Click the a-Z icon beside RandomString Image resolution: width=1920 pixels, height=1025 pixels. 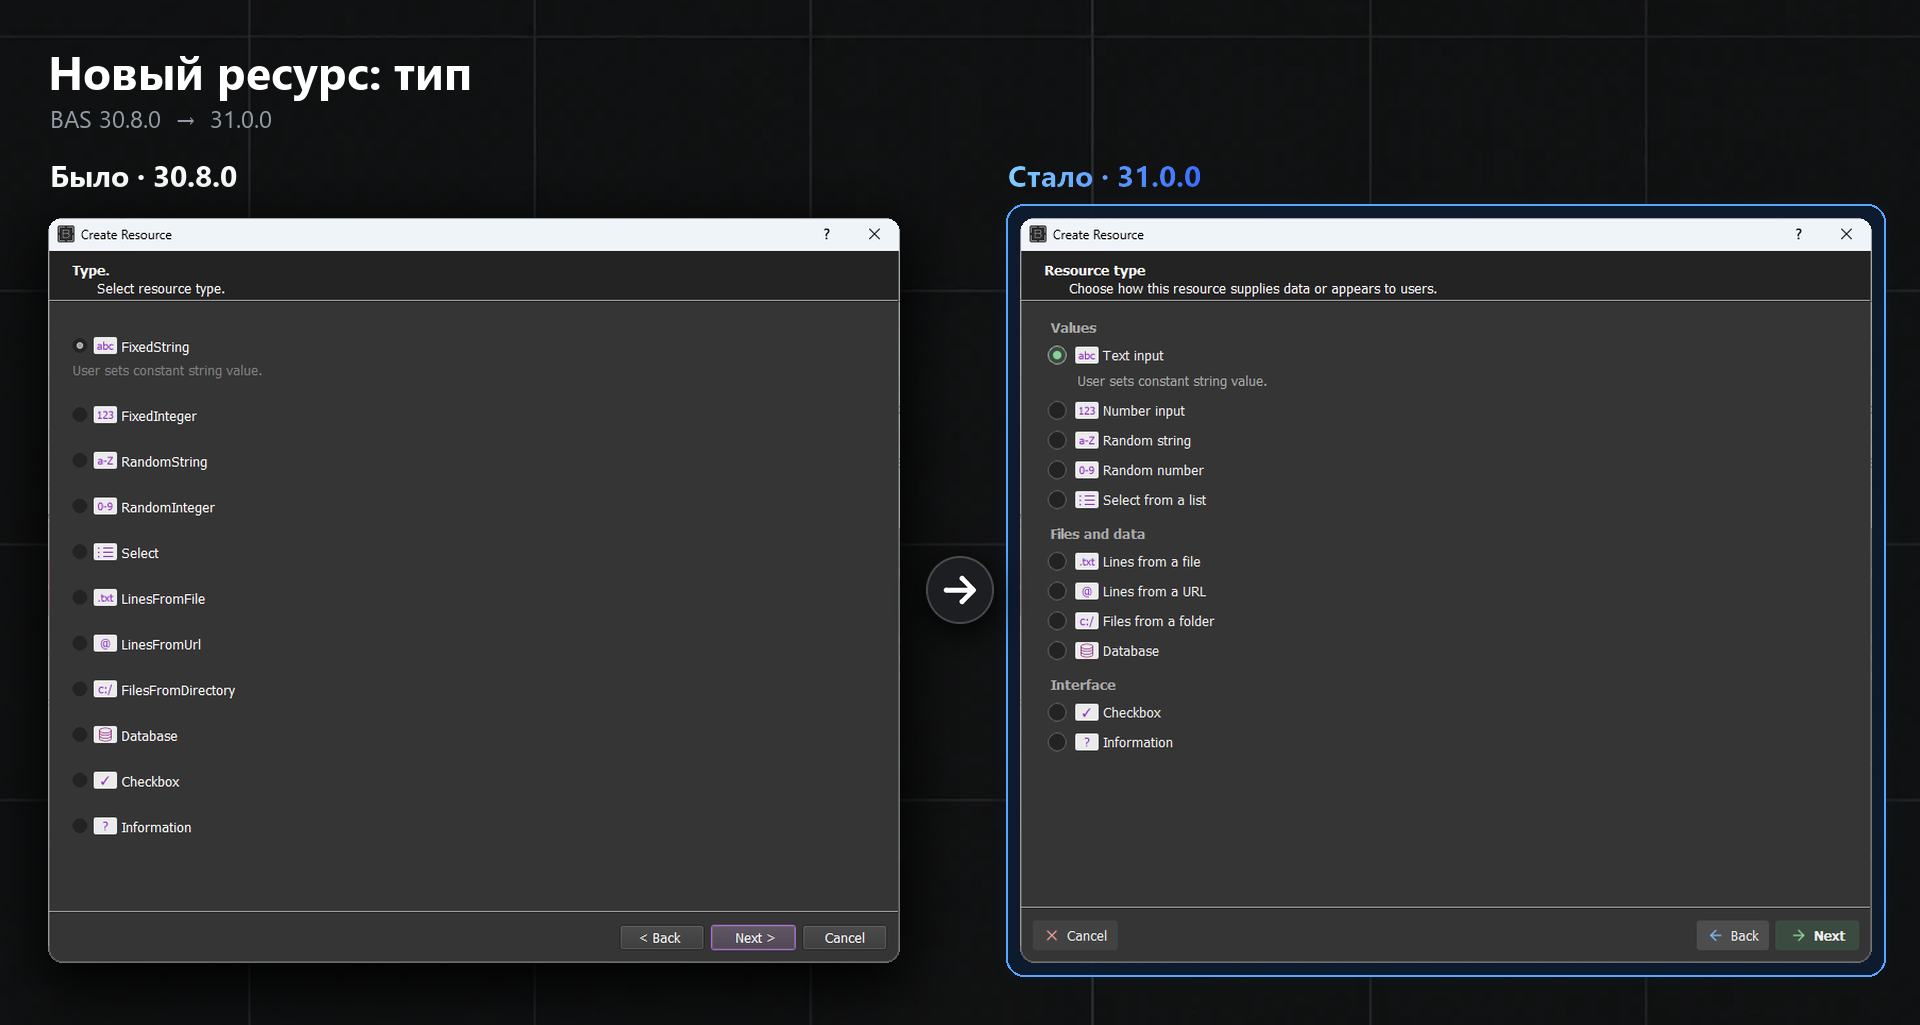105,461
